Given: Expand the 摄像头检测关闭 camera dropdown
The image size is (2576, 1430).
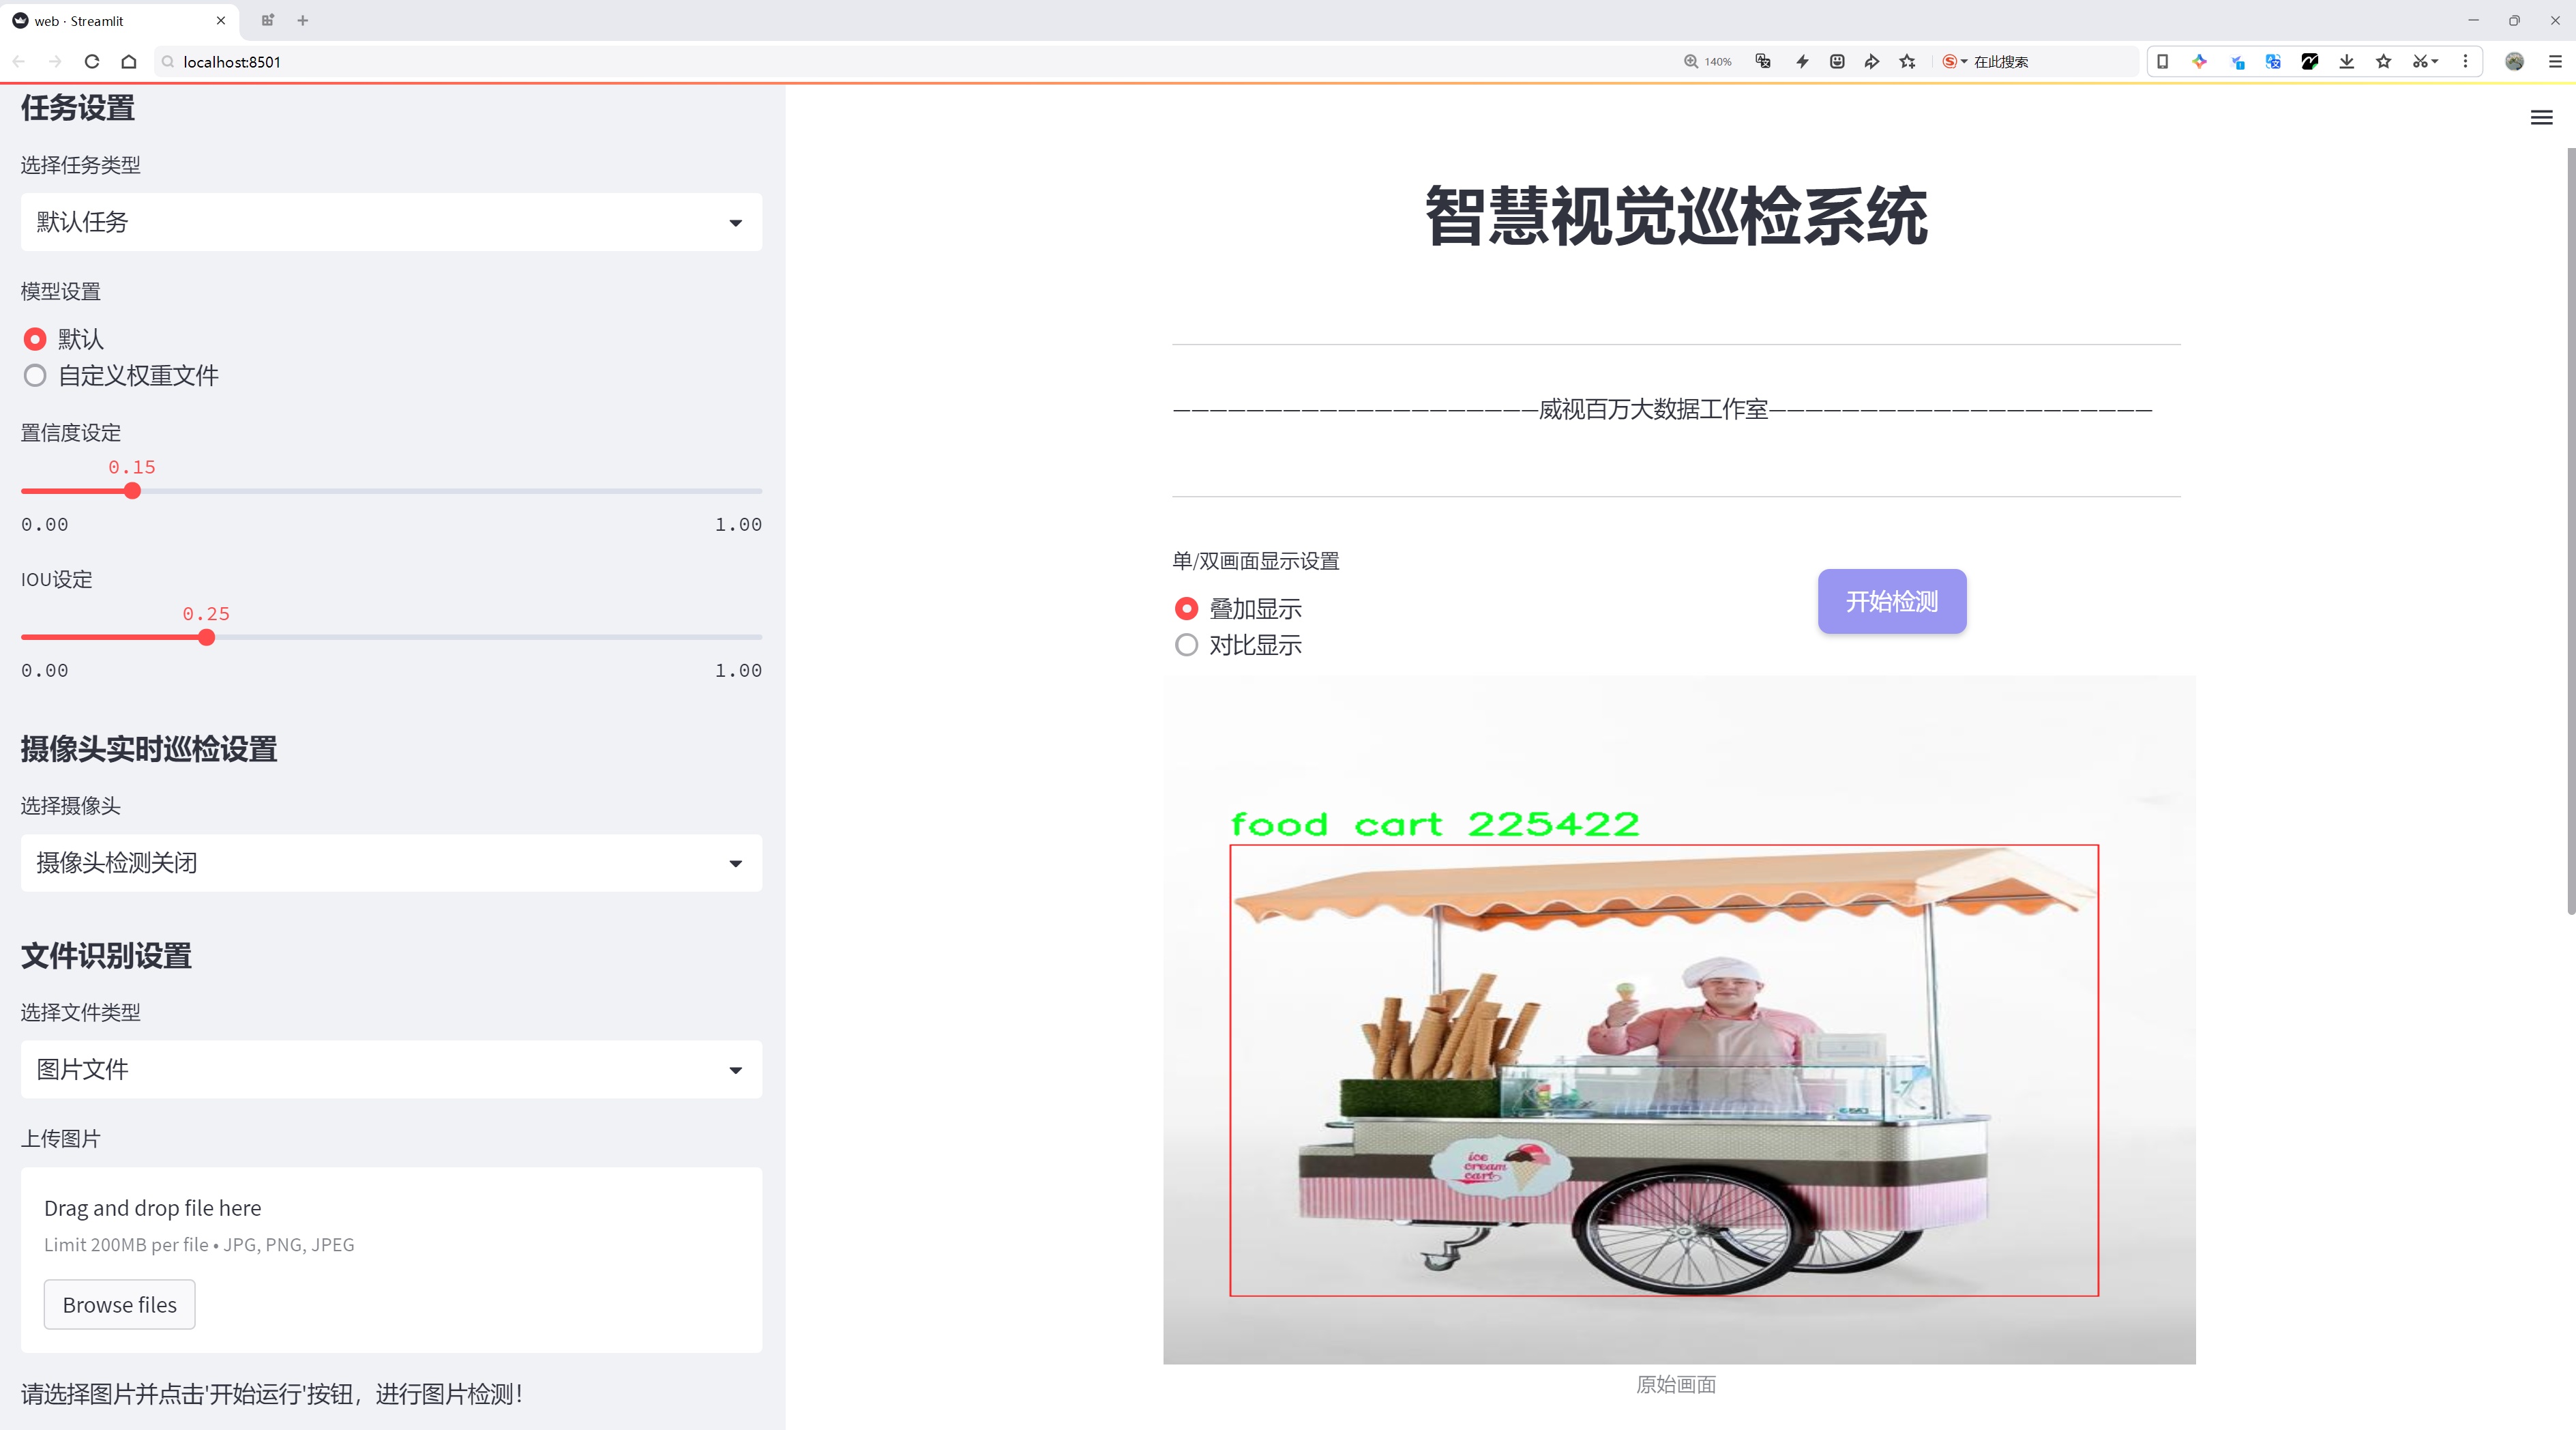Looking at the screenshot, I should pos(391,863).
